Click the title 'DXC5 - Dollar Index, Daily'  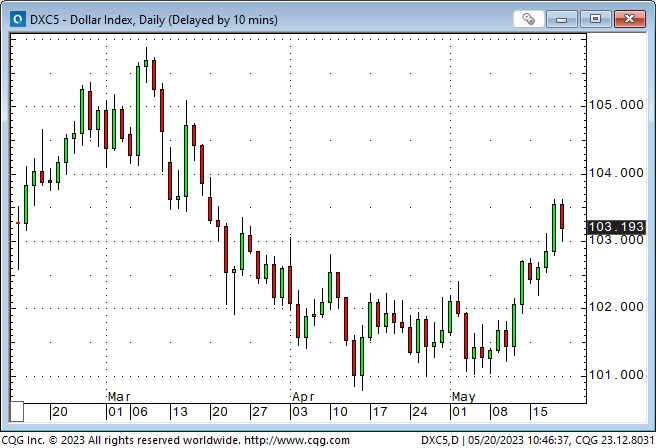click(97, 20)
